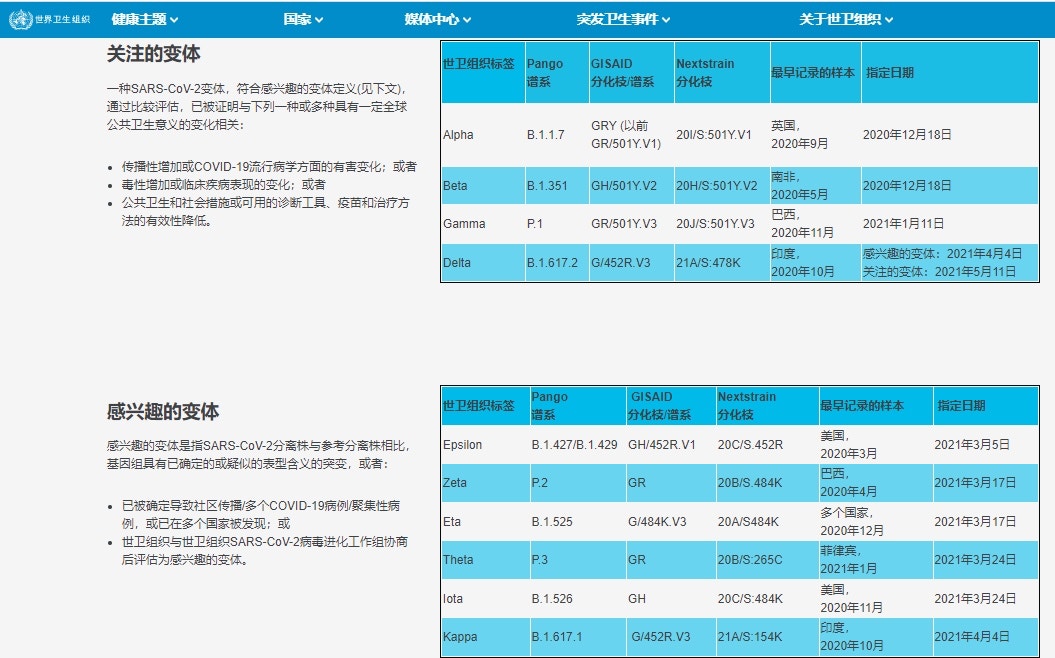Open the 关于世卫组织 menu

845,19
